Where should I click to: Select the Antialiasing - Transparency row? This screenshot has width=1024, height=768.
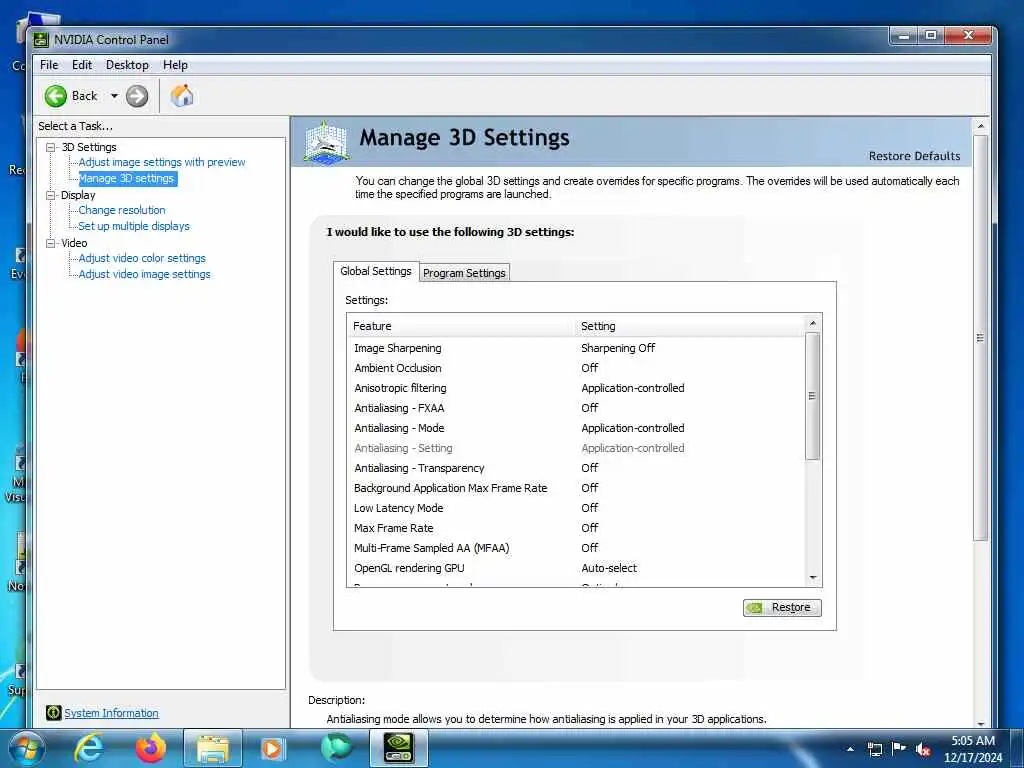[x=577, y=468]
